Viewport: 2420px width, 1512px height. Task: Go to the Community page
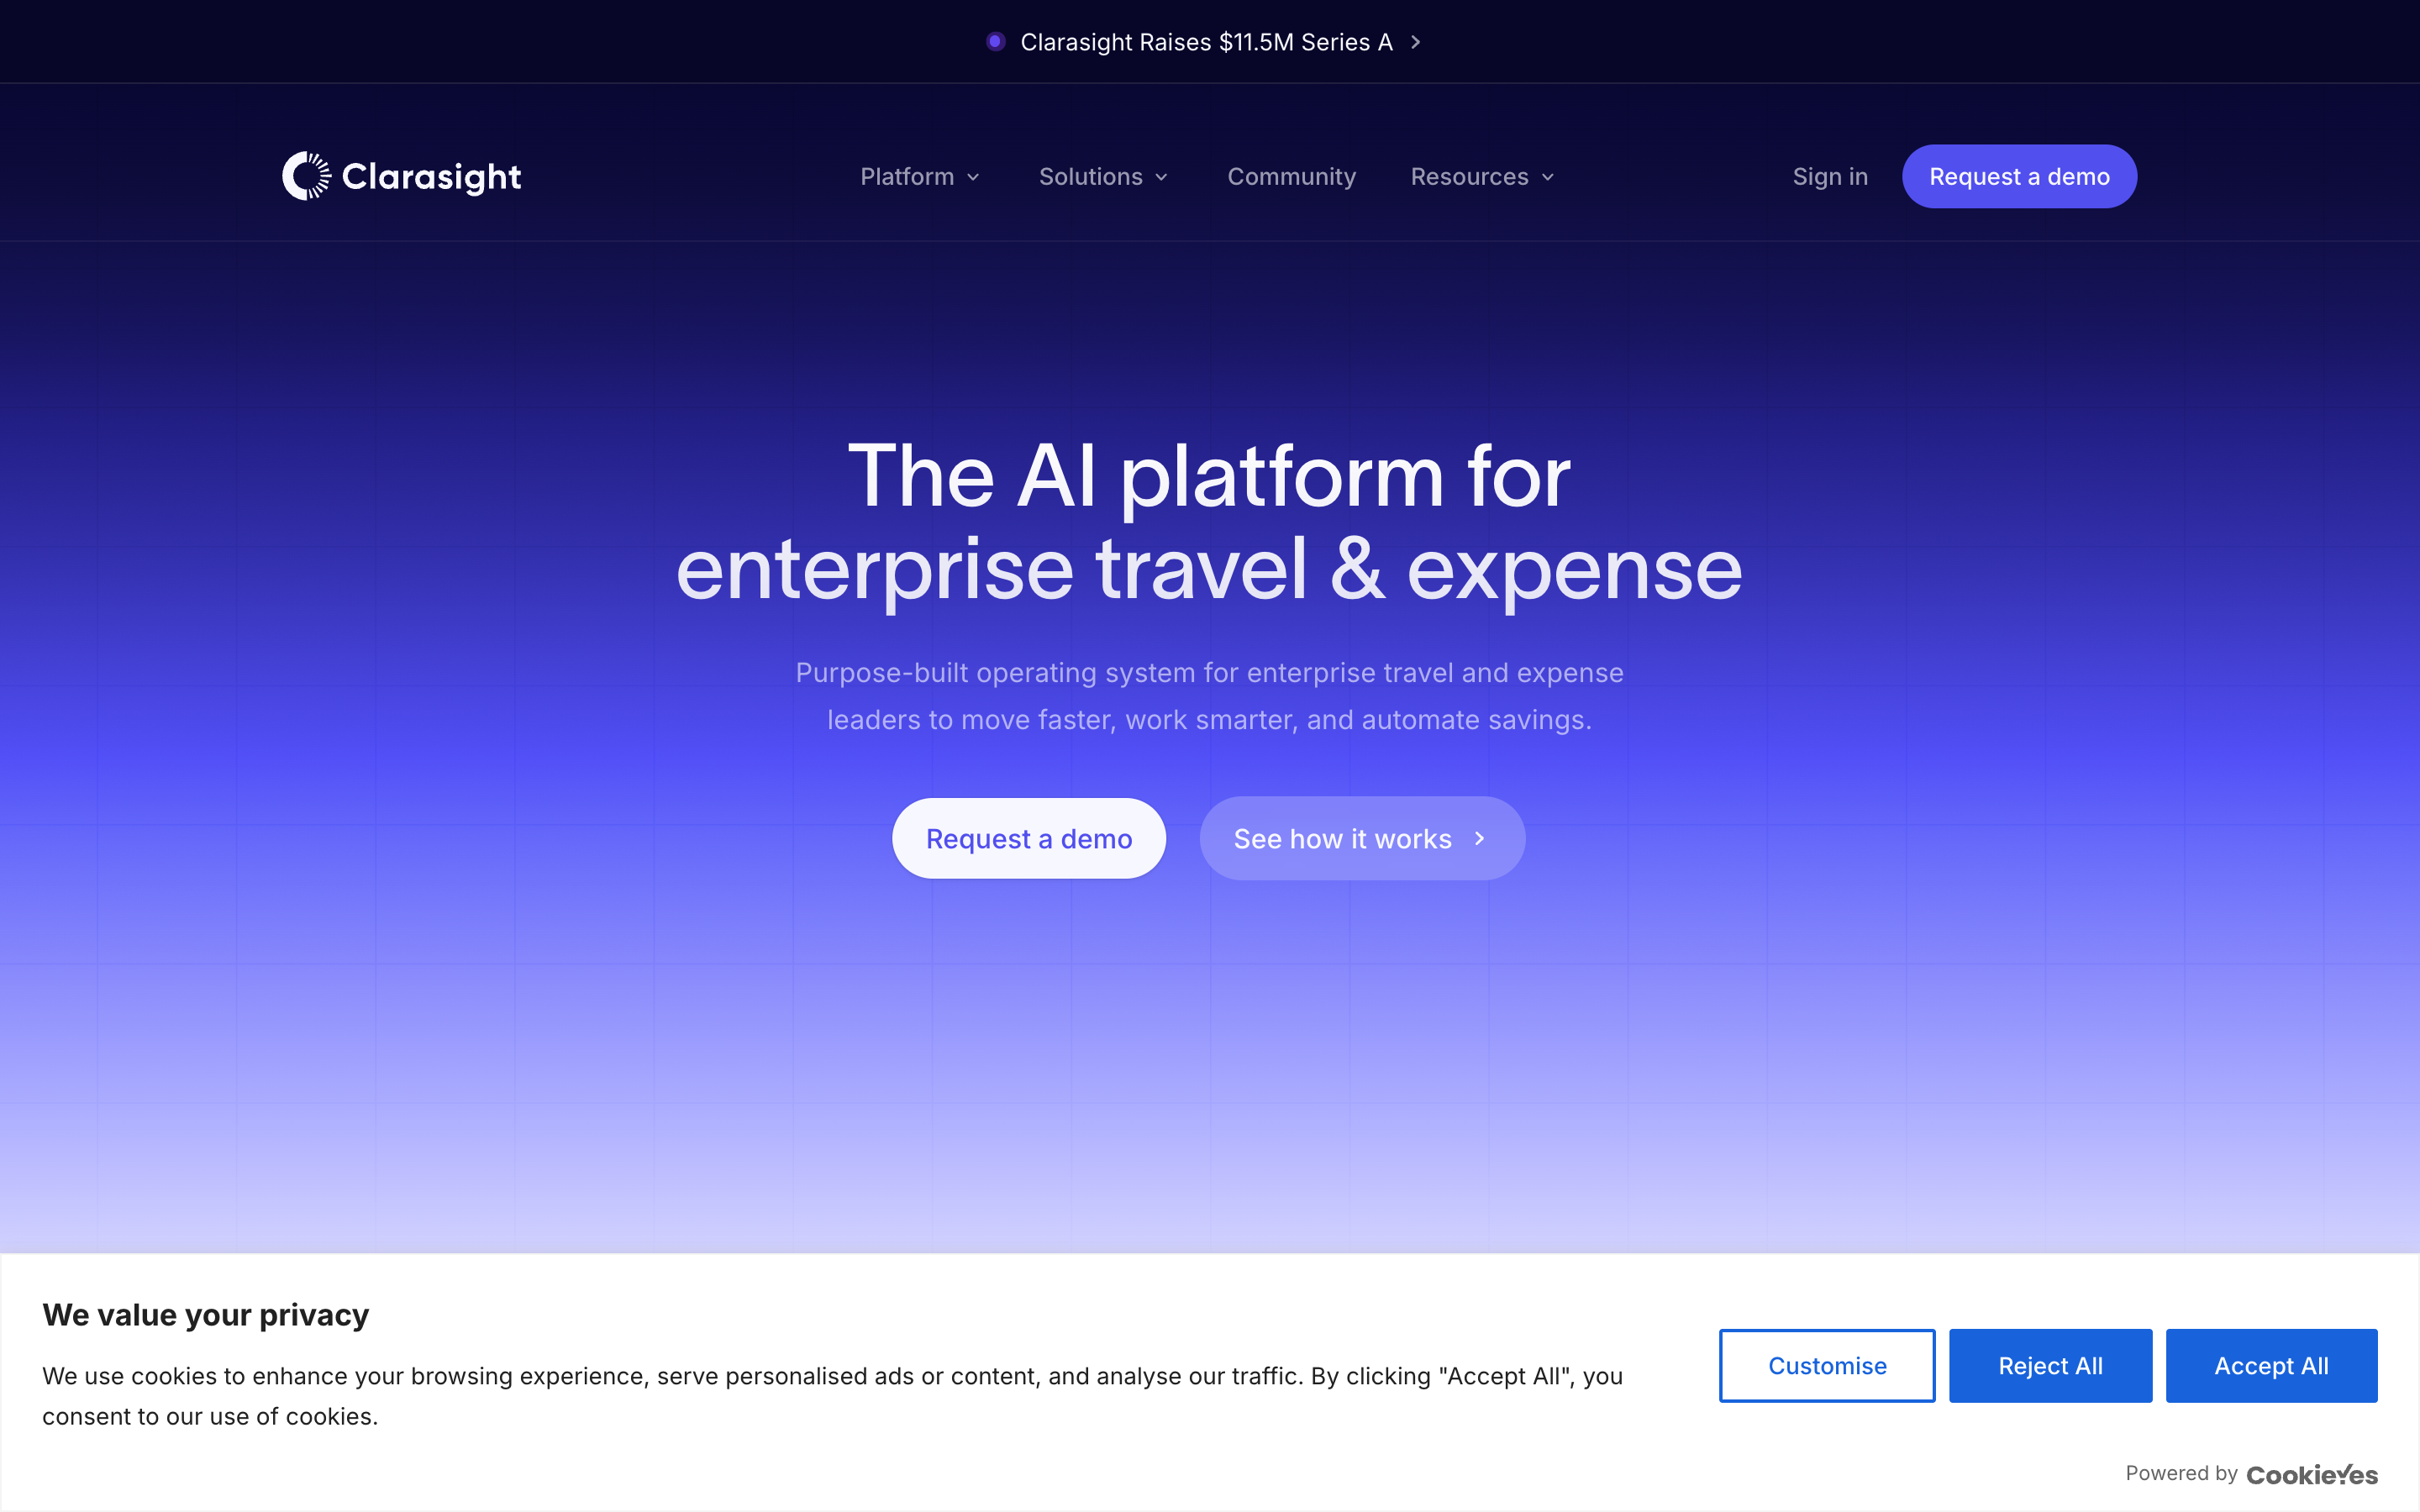(x=1291, y=177)
